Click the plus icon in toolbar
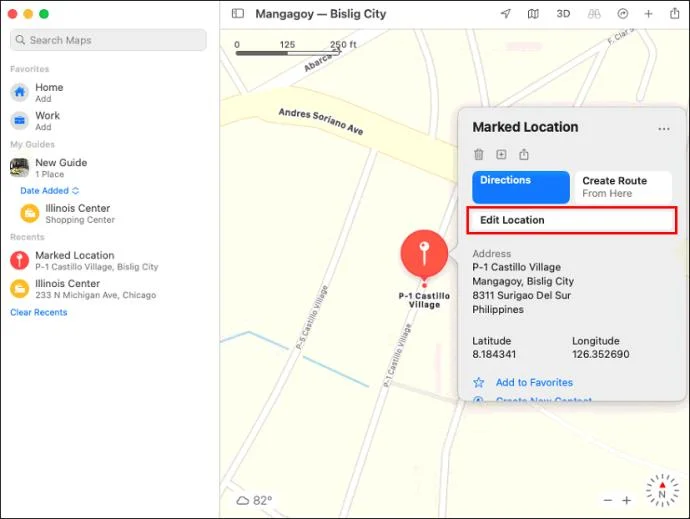 click(x=648, y=14)
